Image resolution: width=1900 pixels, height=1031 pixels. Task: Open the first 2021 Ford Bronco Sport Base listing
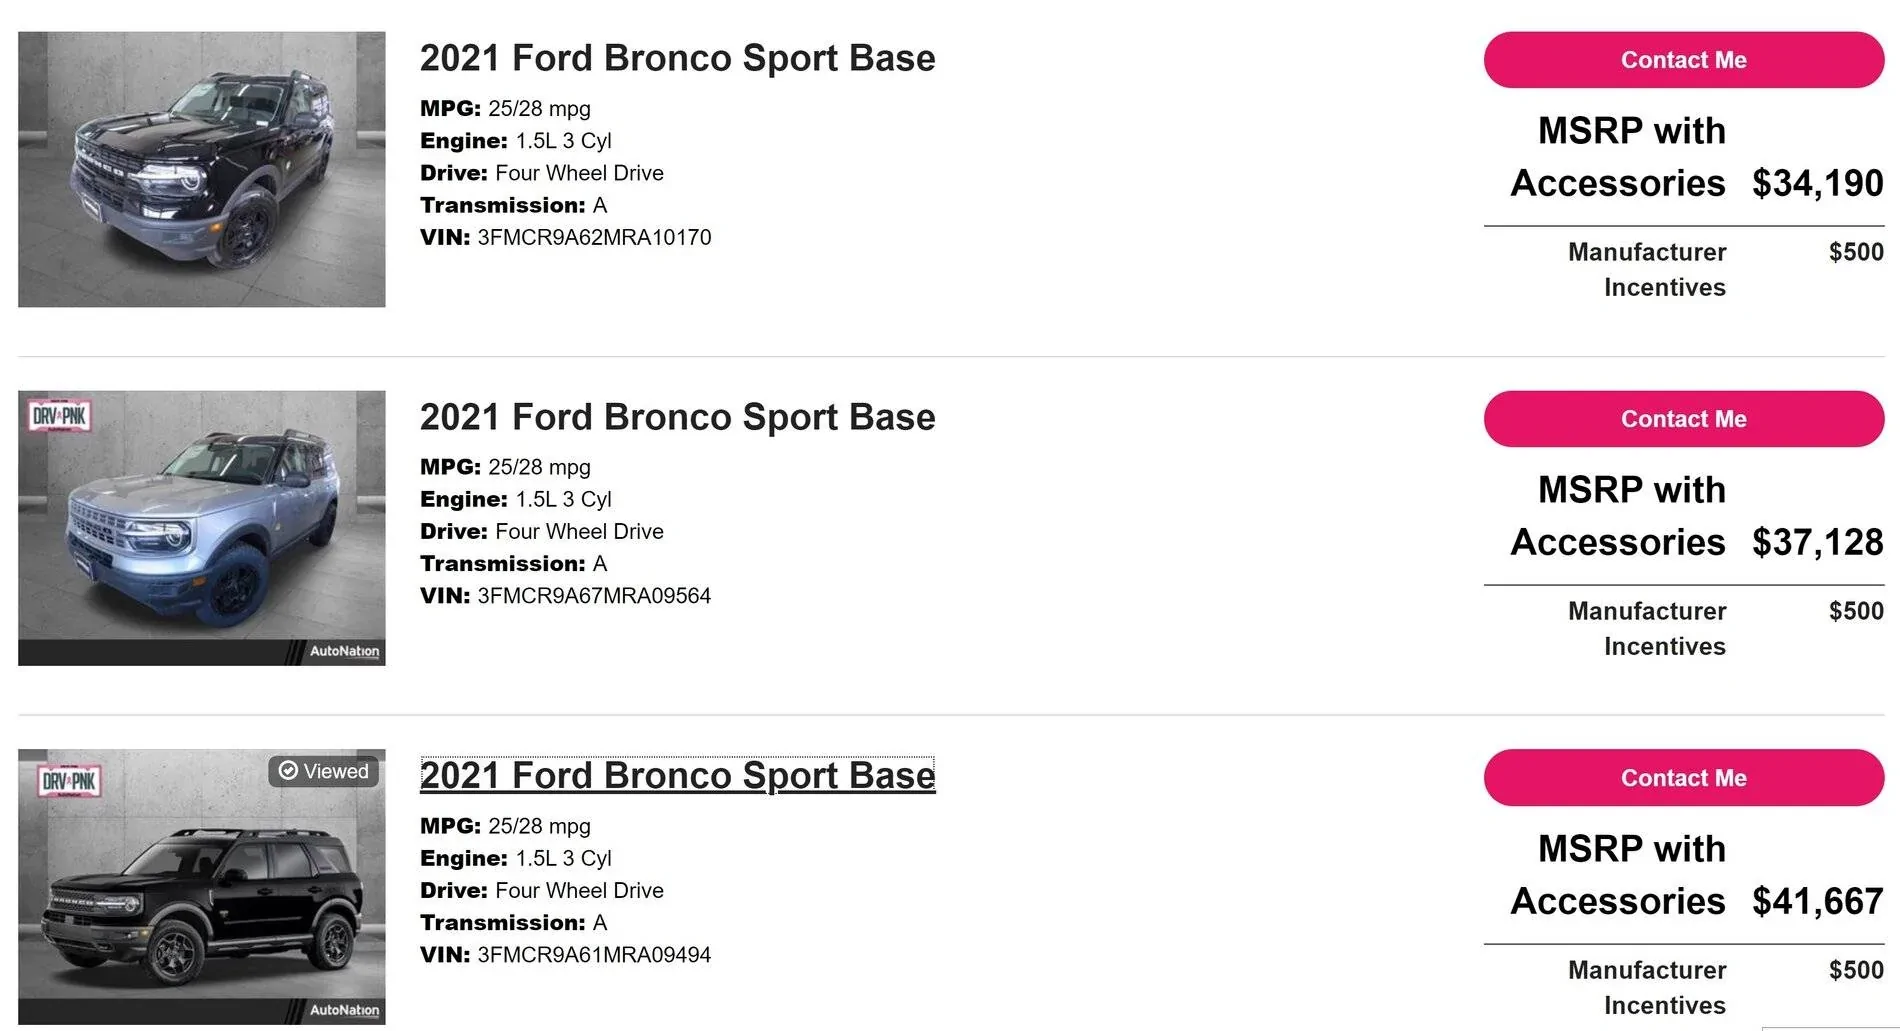point(677,58)
